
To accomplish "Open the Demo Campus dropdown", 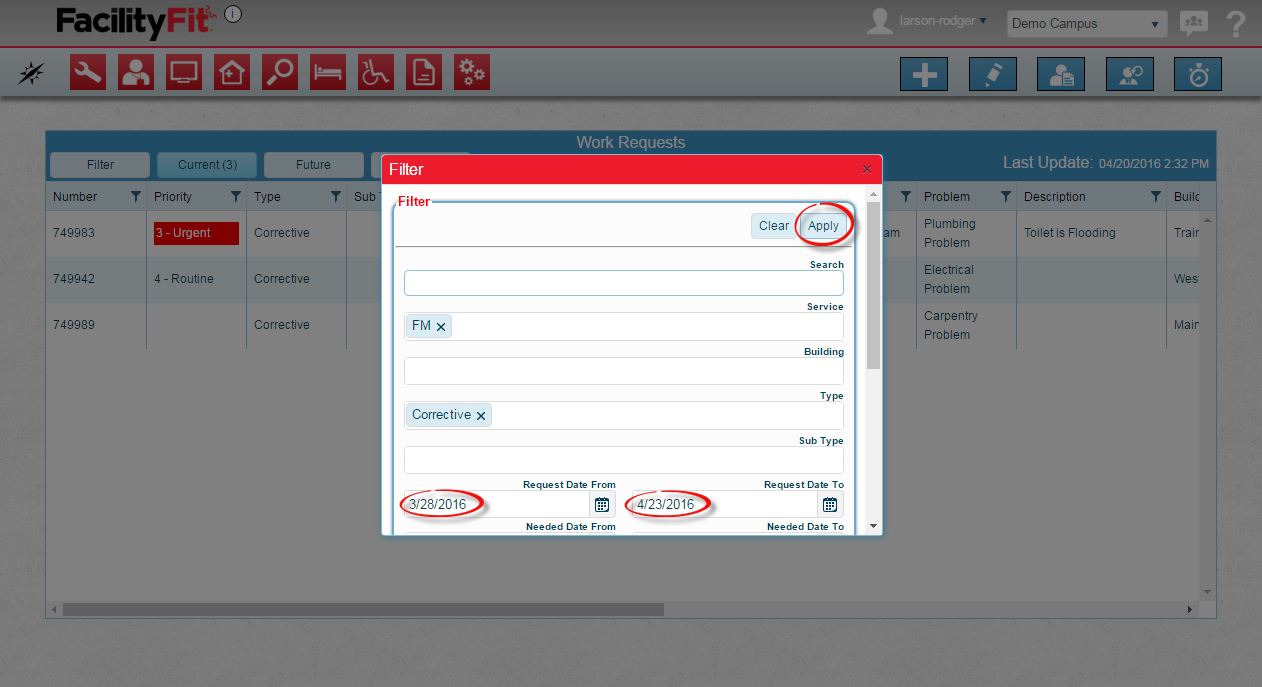I will tap(1086, 24).
